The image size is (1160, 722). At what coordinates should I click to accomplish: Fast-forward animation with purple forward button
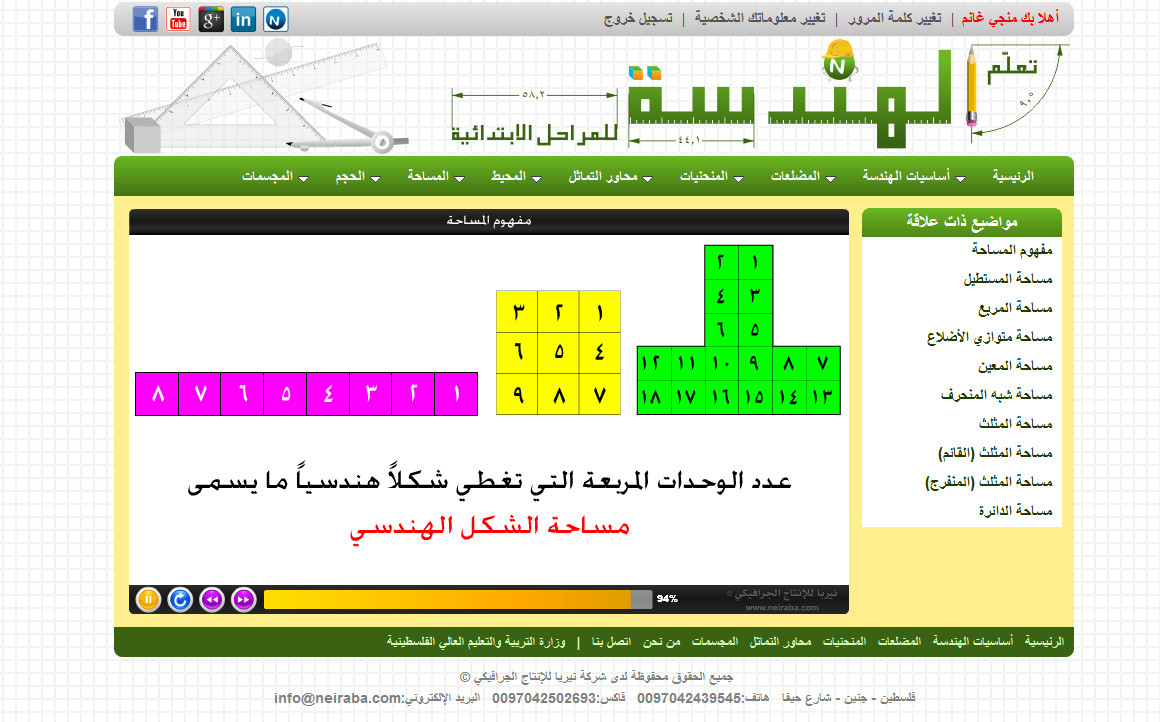(243, 599)
